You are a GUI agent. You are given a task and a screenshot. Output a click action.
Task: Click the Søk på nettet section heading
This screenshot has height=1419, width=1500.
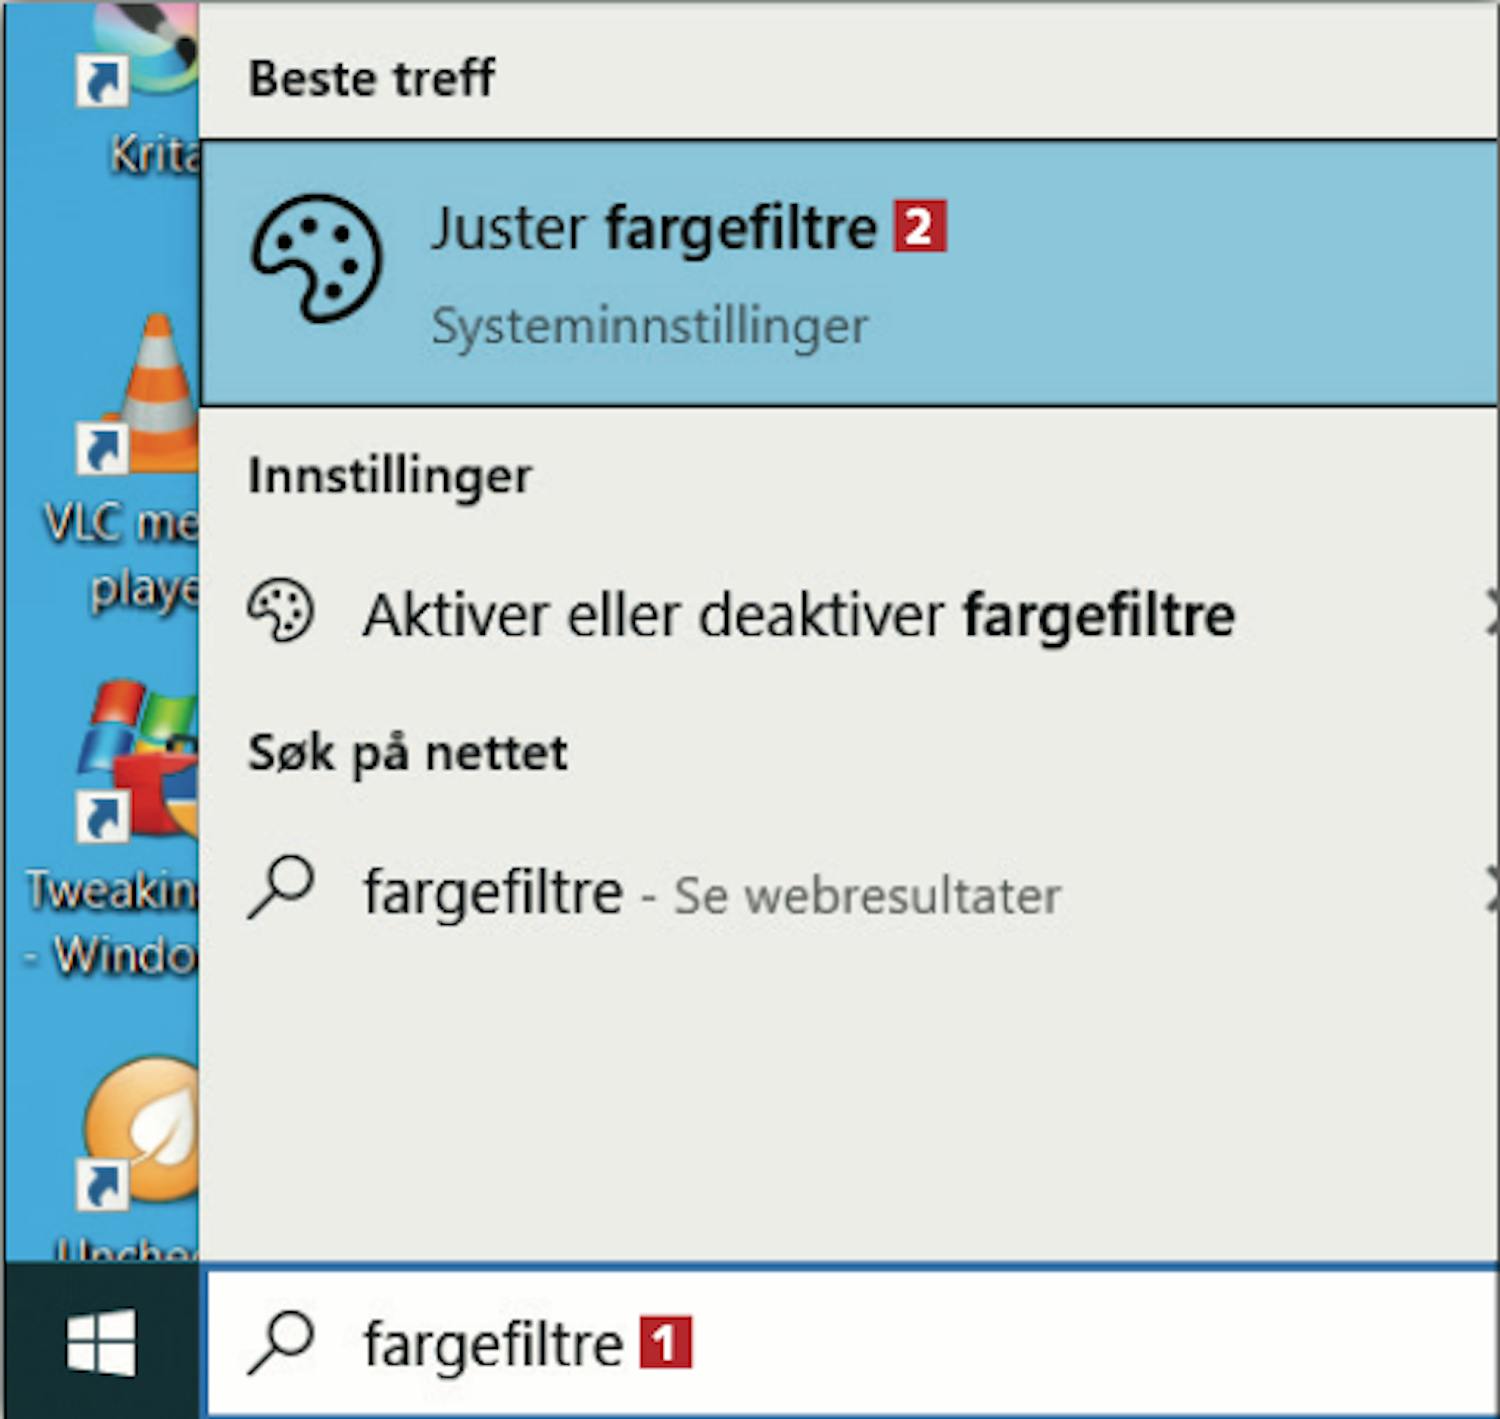click(407, 753)
